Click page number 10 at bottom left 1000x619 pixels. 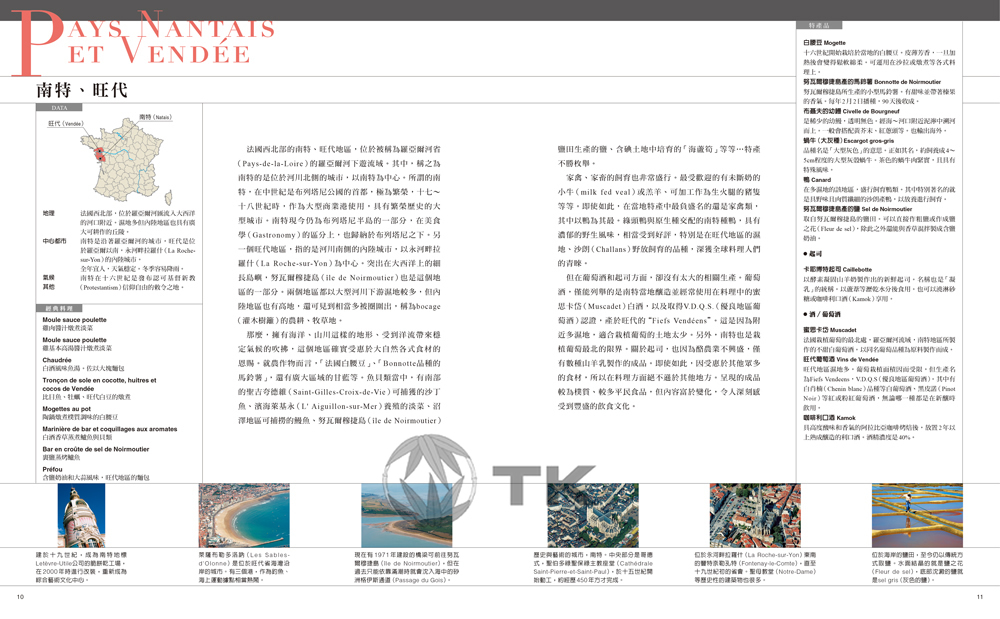point(21,597)
